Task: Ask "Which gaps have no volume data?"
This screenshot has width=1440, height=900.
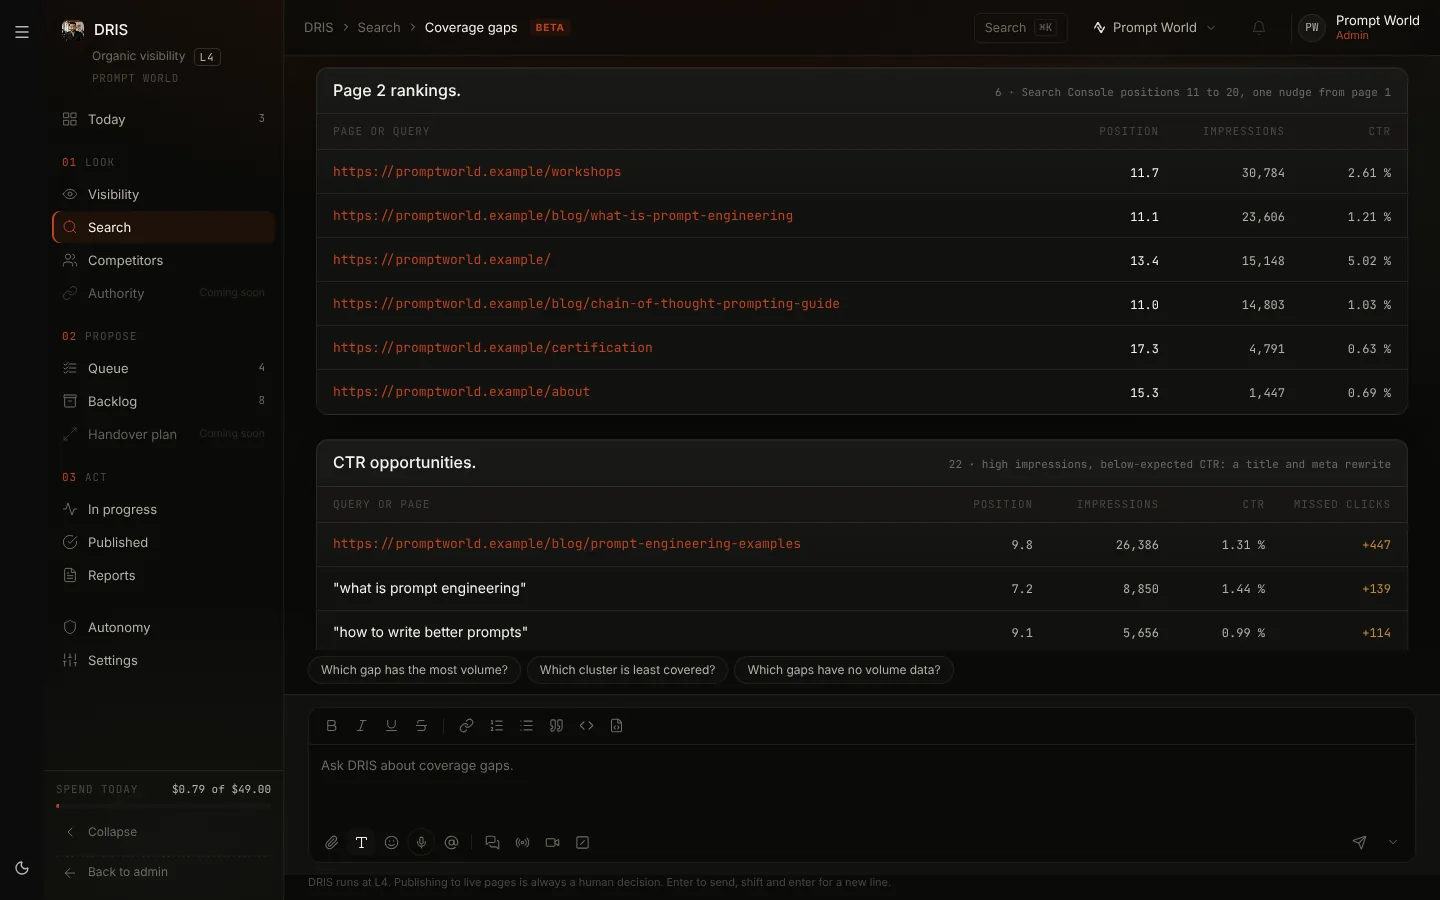Action: tap(844, 670)
